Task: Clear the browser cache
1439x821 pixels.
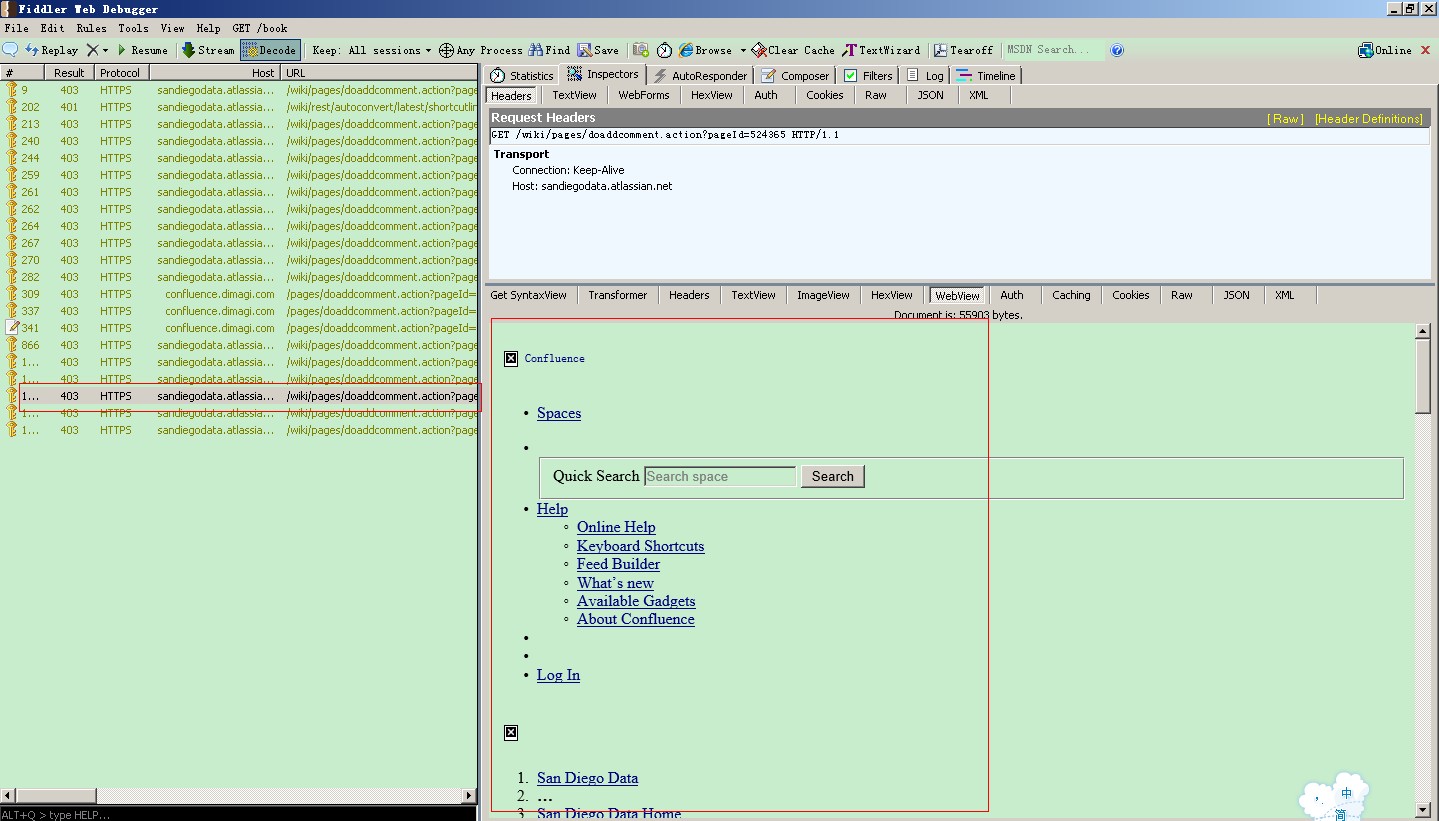Action: point(793,50)
